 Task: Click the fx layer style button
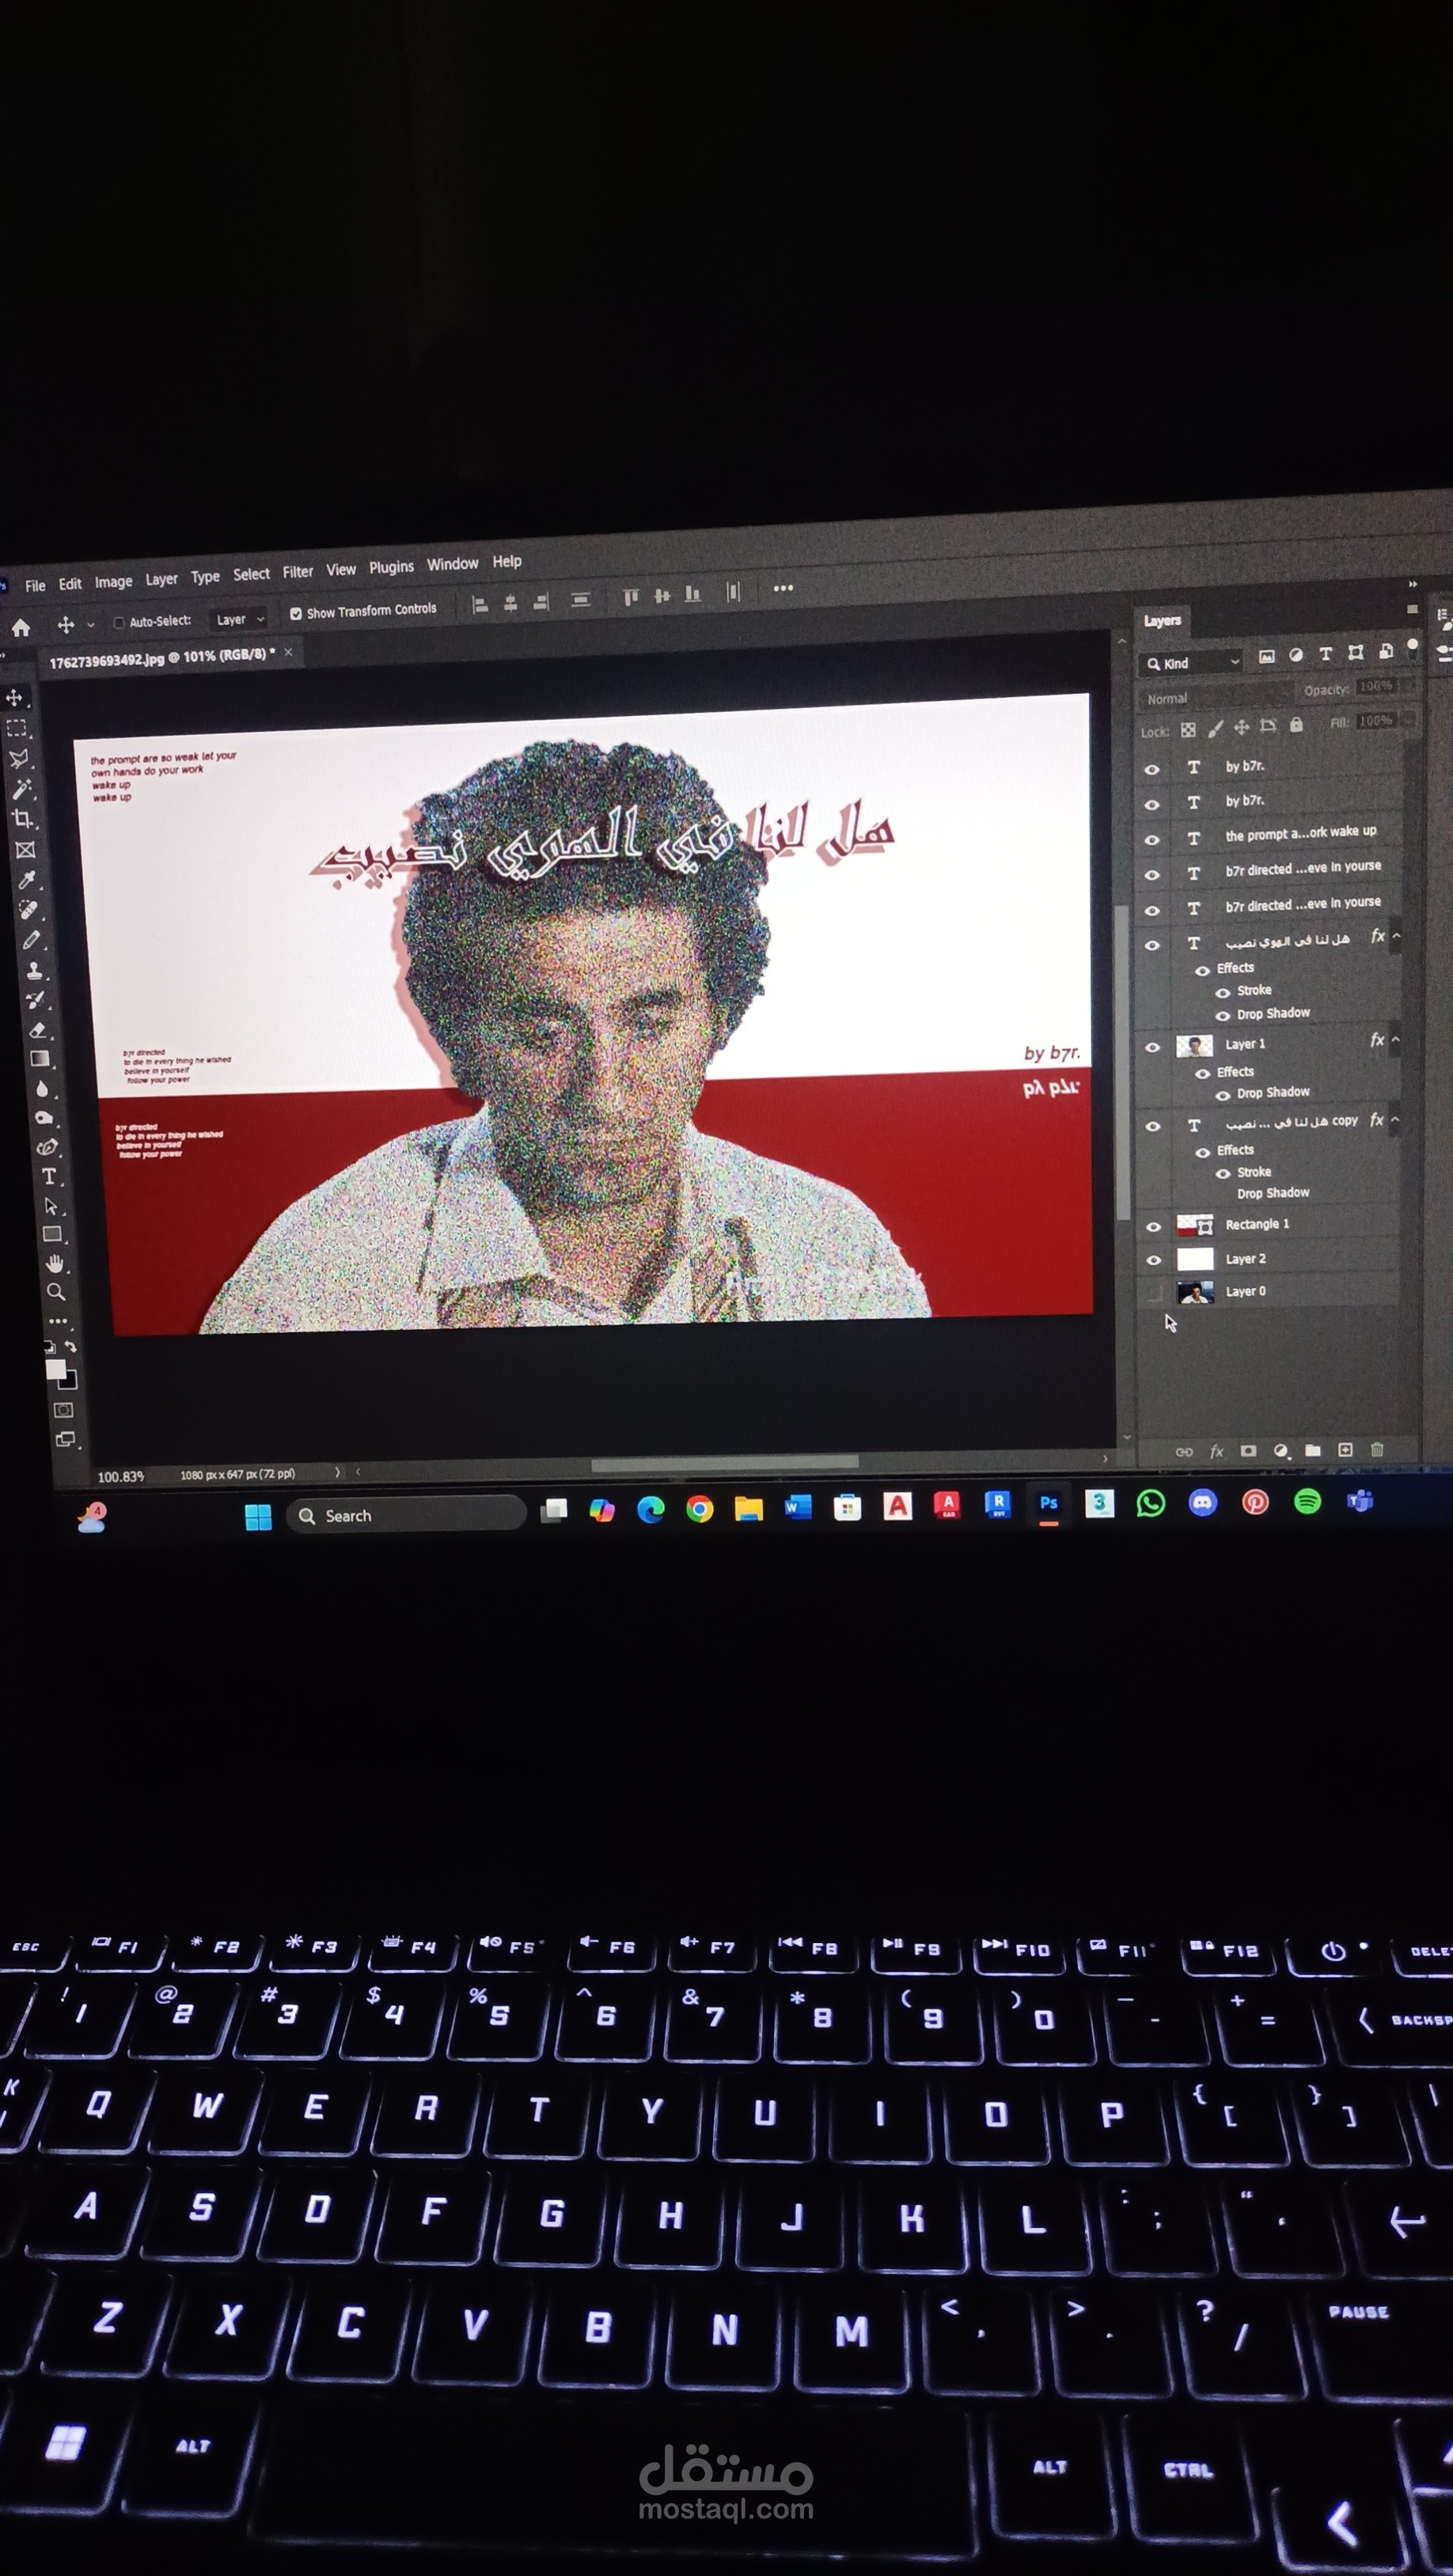1217,1451
